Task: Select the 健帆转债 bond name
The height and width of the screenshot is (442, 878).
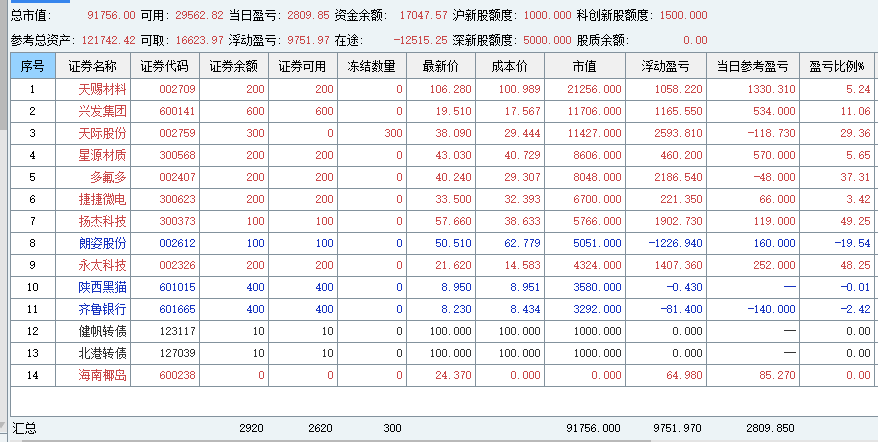Action: [x=102, y=332]
